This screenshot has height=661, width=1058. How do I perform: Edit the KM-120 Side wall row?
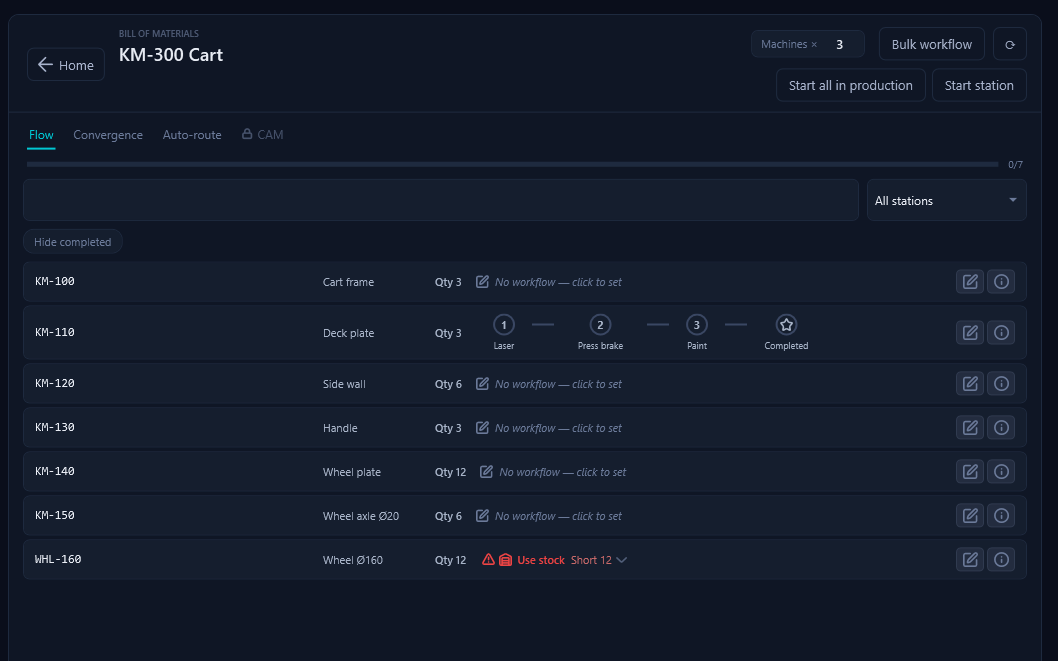(x=970, y=383)
